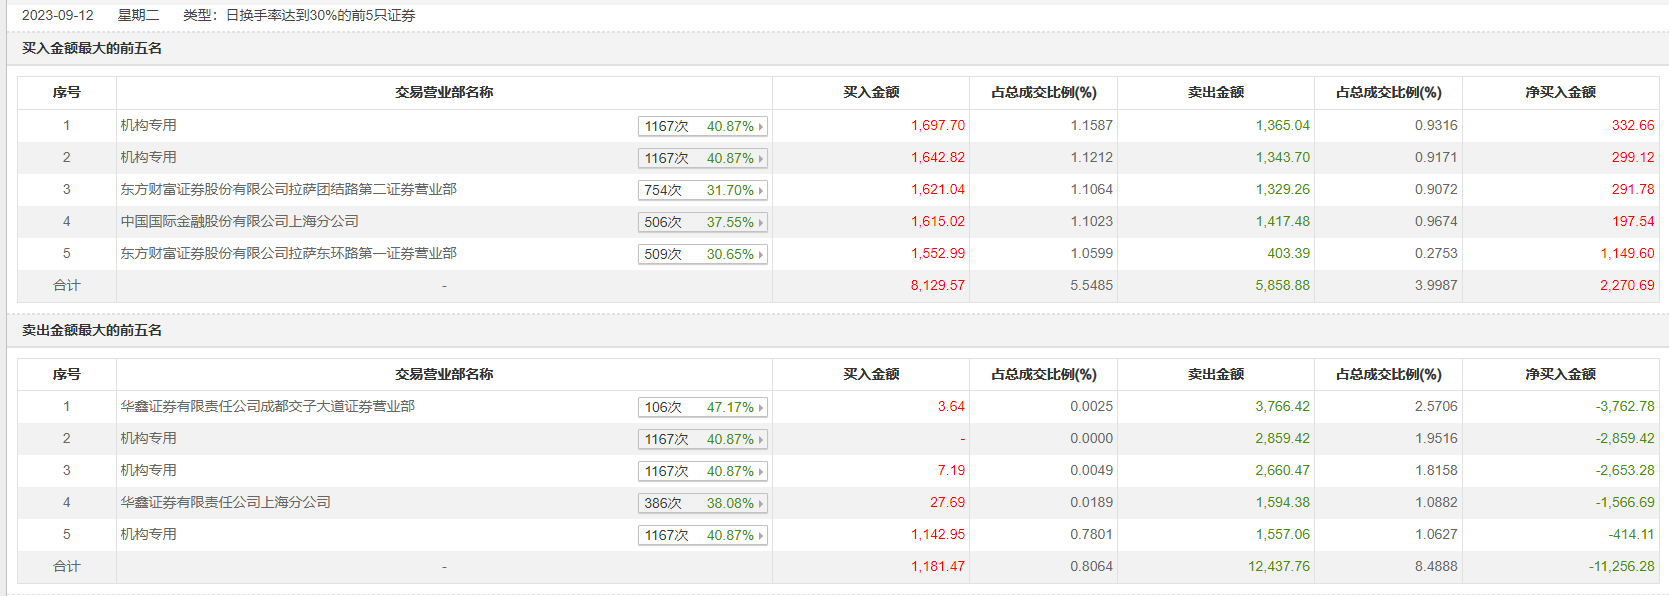This screenshot has width=1669, height=596.
Task: Expand the 386次 38.08% stats badge
Action: coord(703,503)
